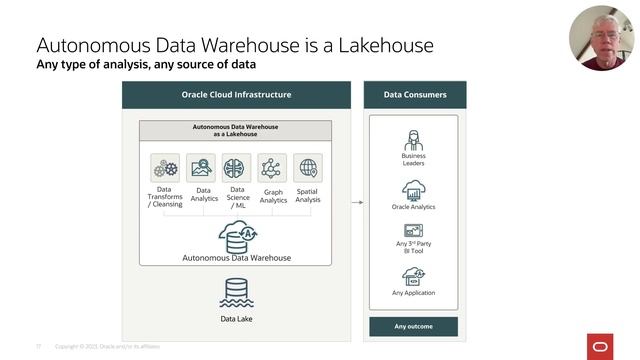
Task: Click the Data Consumers header
Action: (x=415, y=95)
